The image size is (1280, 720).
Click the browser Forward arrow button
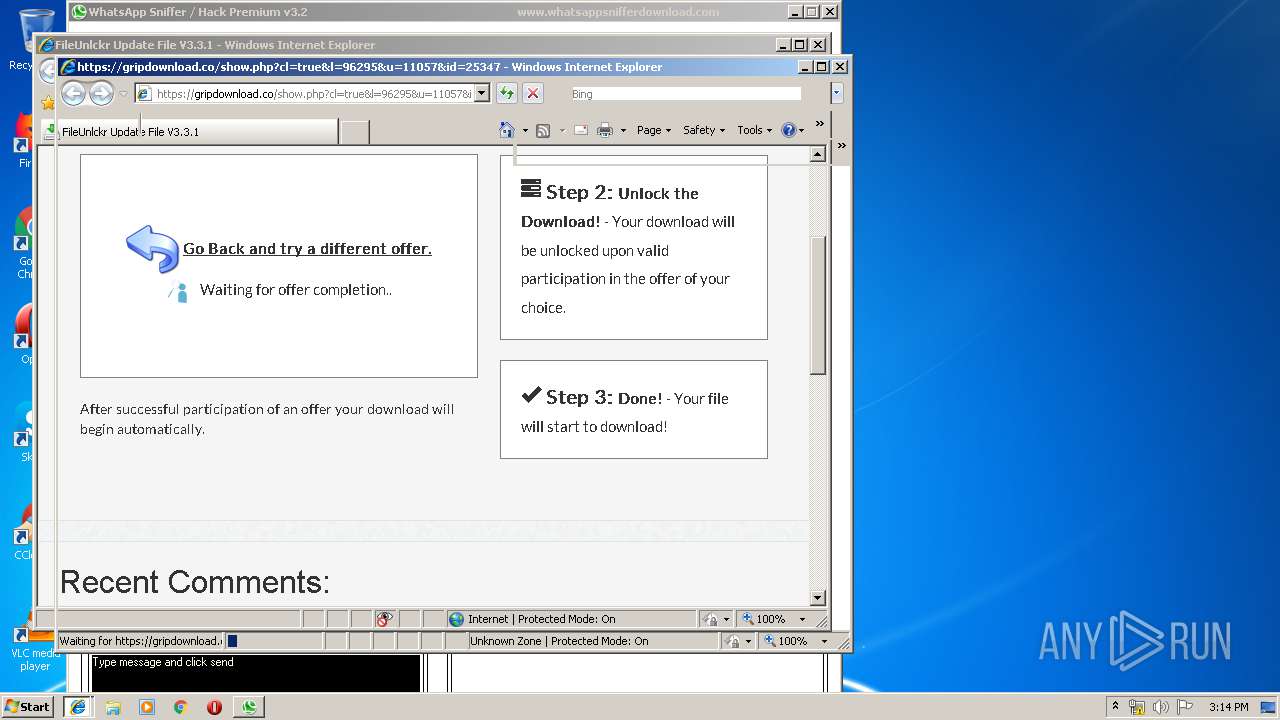pyautogui.click(x=101, y=93)
